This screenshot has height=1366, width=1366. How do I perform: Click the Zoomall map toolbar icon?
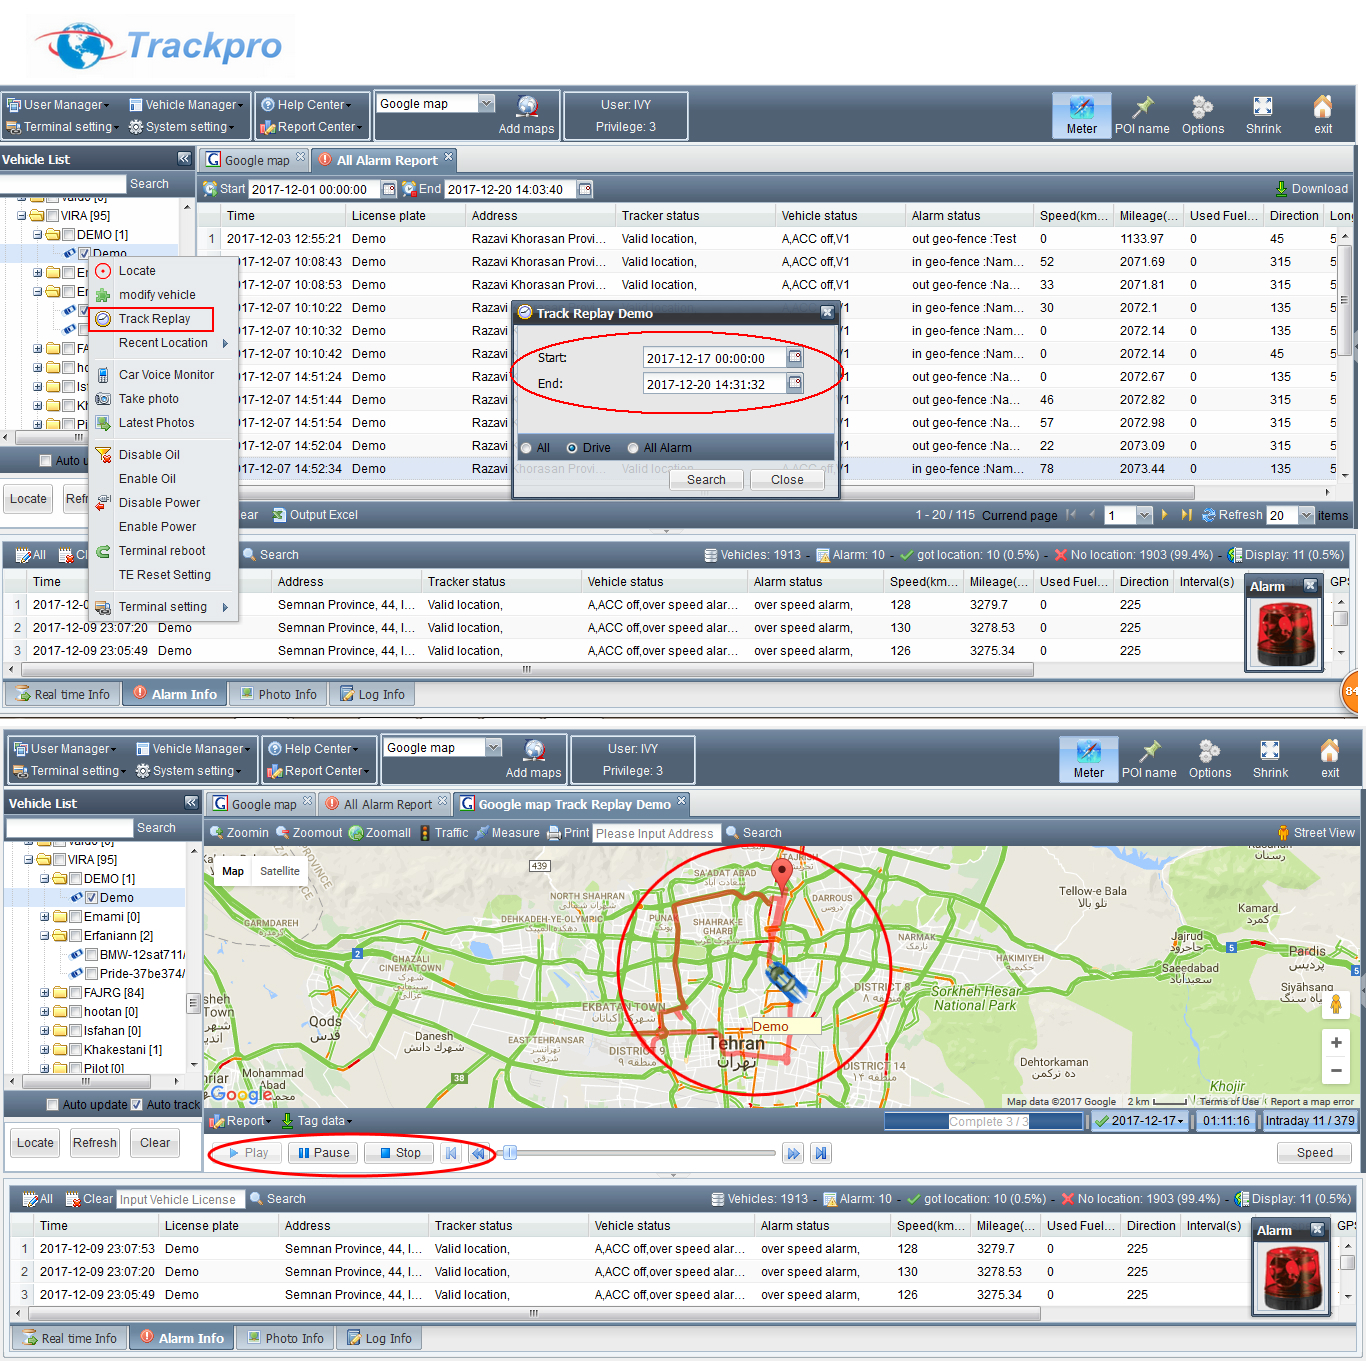[380, 833]
